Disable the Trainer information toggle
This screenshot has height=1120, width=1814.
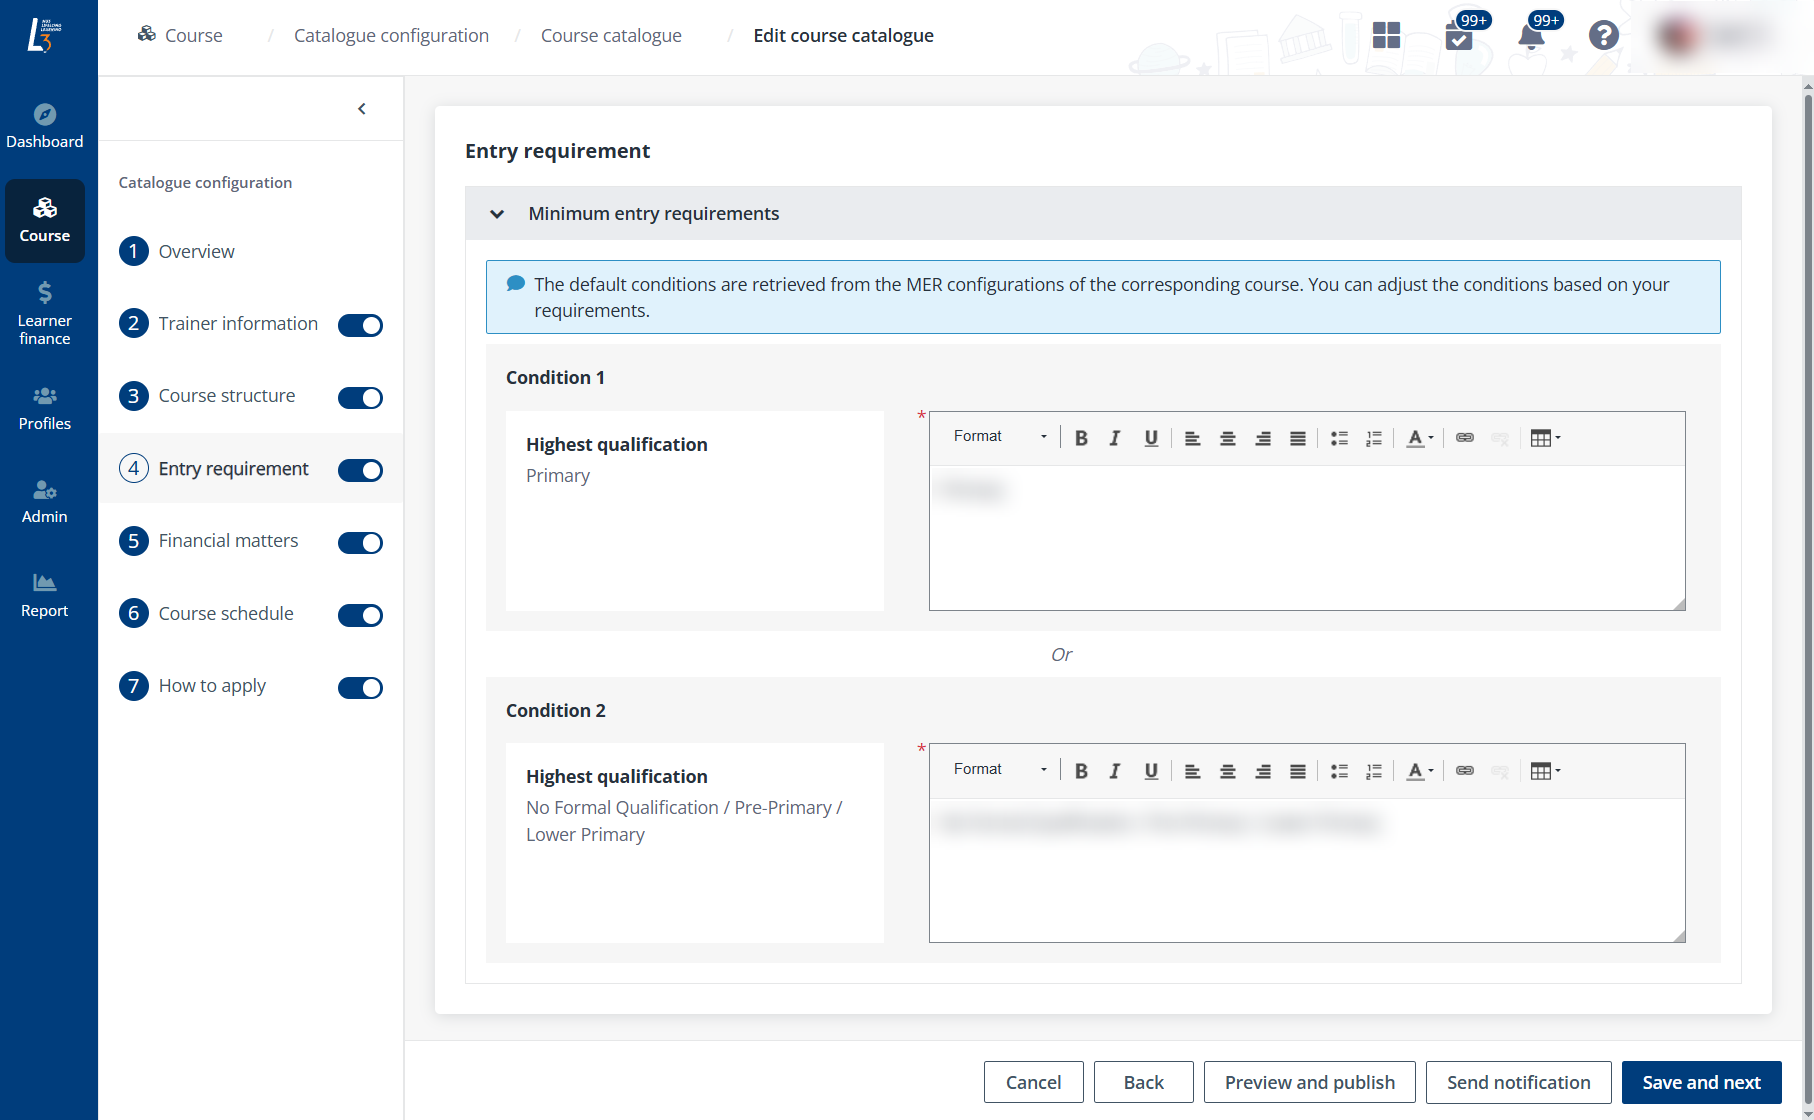point(360,325)
